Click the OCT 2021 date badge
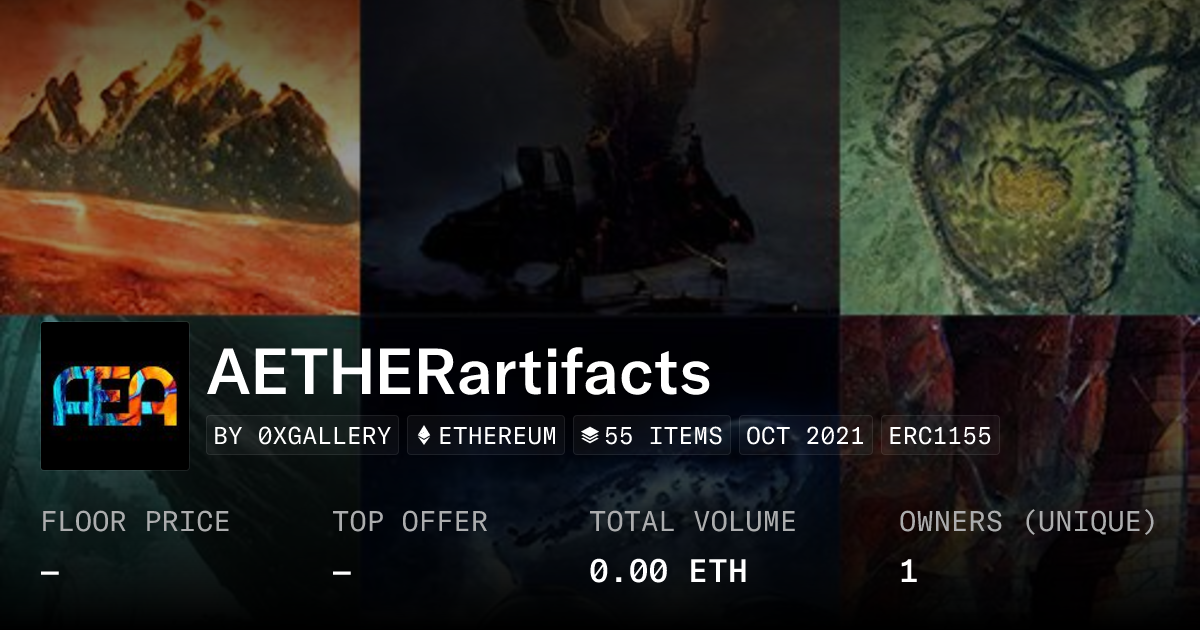 coord(806,436)
